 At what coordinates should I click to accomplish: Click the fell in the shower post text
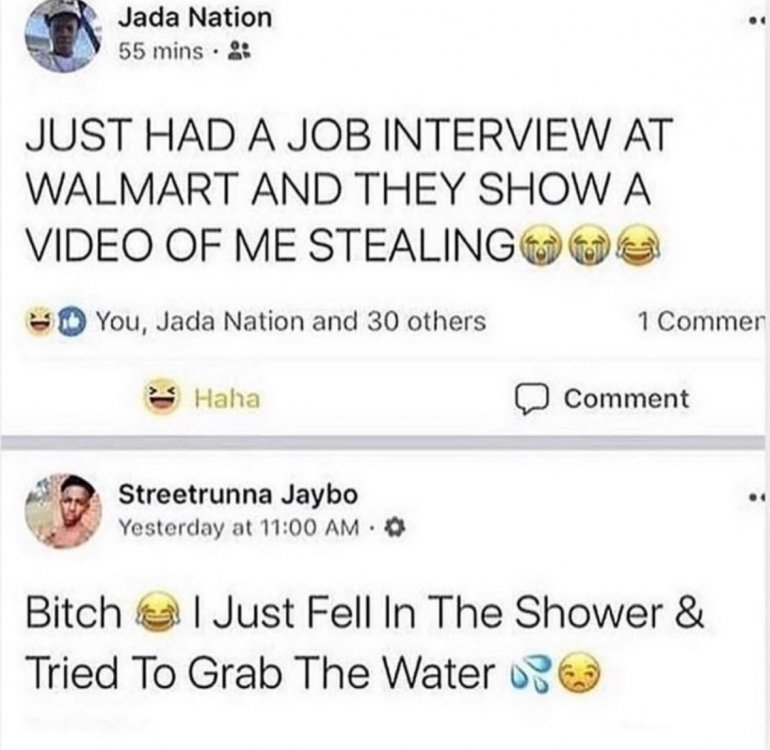click(364, 641)
